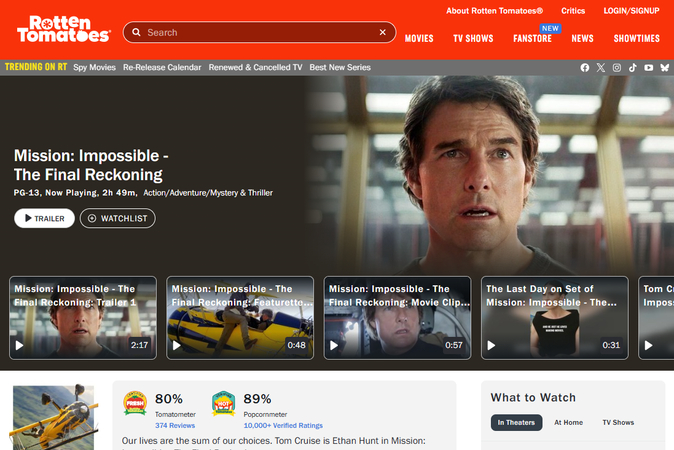Viewport: 674px width, 450px height.
Task: Watch the movie via Trailer button
Action: pyautogui.click(x=44, y=218)
